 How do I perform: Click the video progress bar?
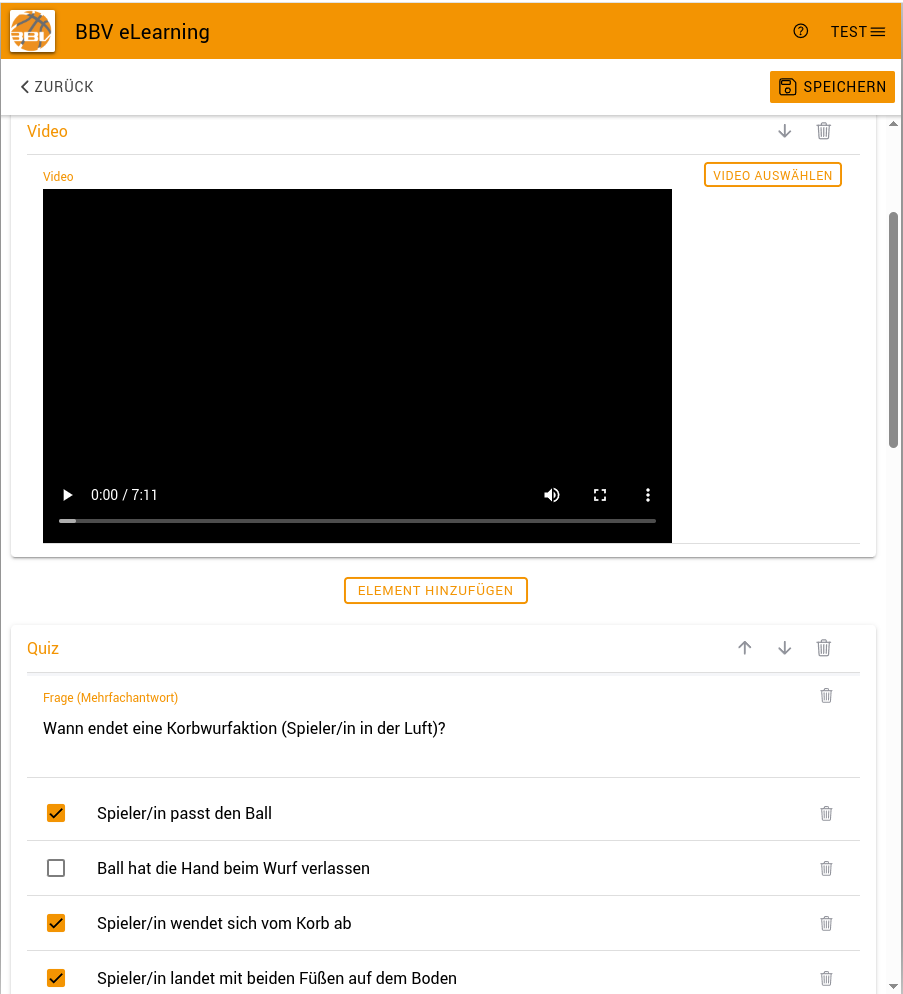coord(357,521)
